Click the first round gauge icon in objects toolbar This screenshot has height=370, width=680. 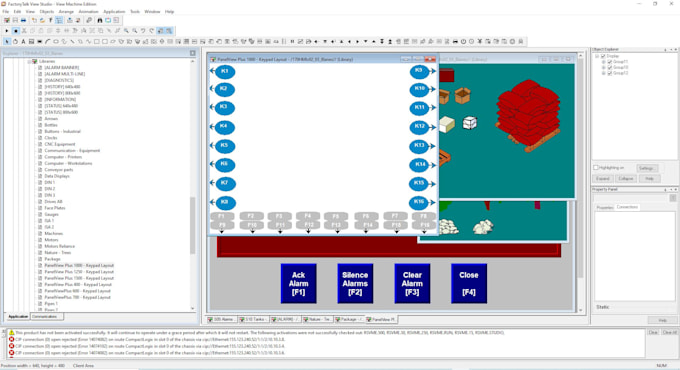coord(463,42)
